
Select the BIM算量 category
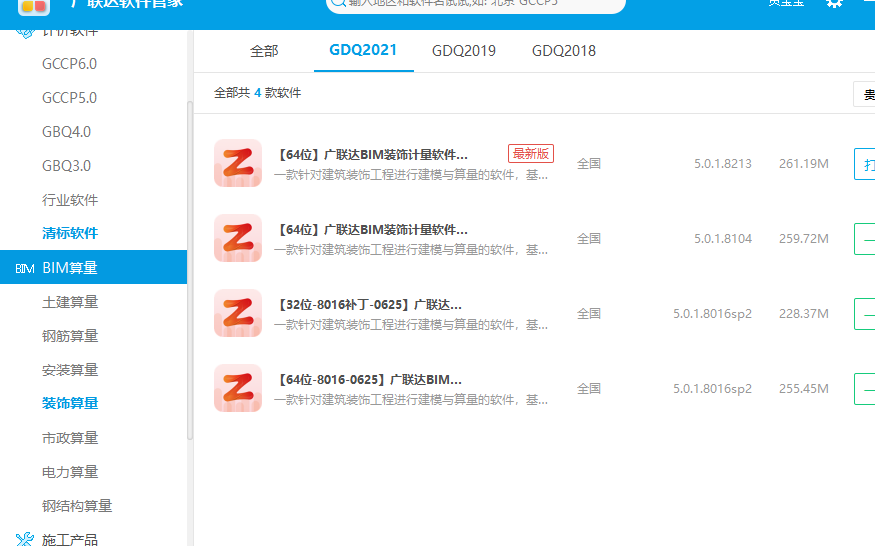pos(93,267)
